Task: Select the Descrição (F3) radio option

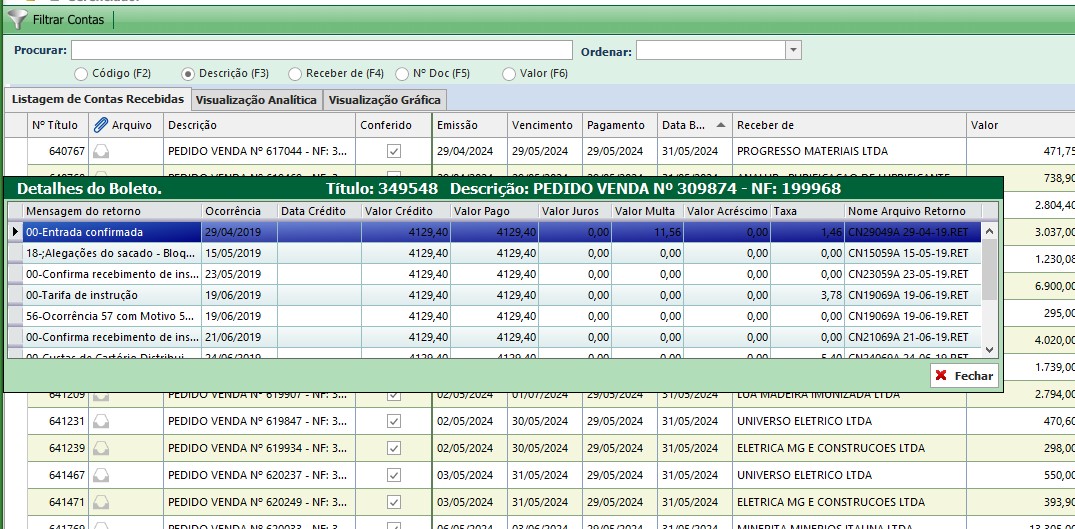Action: point(188,73)
